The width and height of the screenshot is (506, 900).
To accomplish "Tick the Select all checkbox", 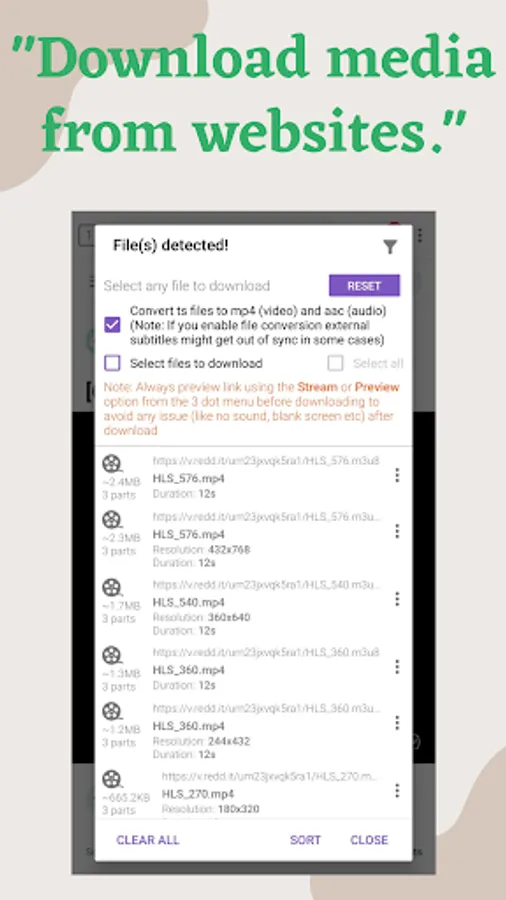I will (336, 363).
